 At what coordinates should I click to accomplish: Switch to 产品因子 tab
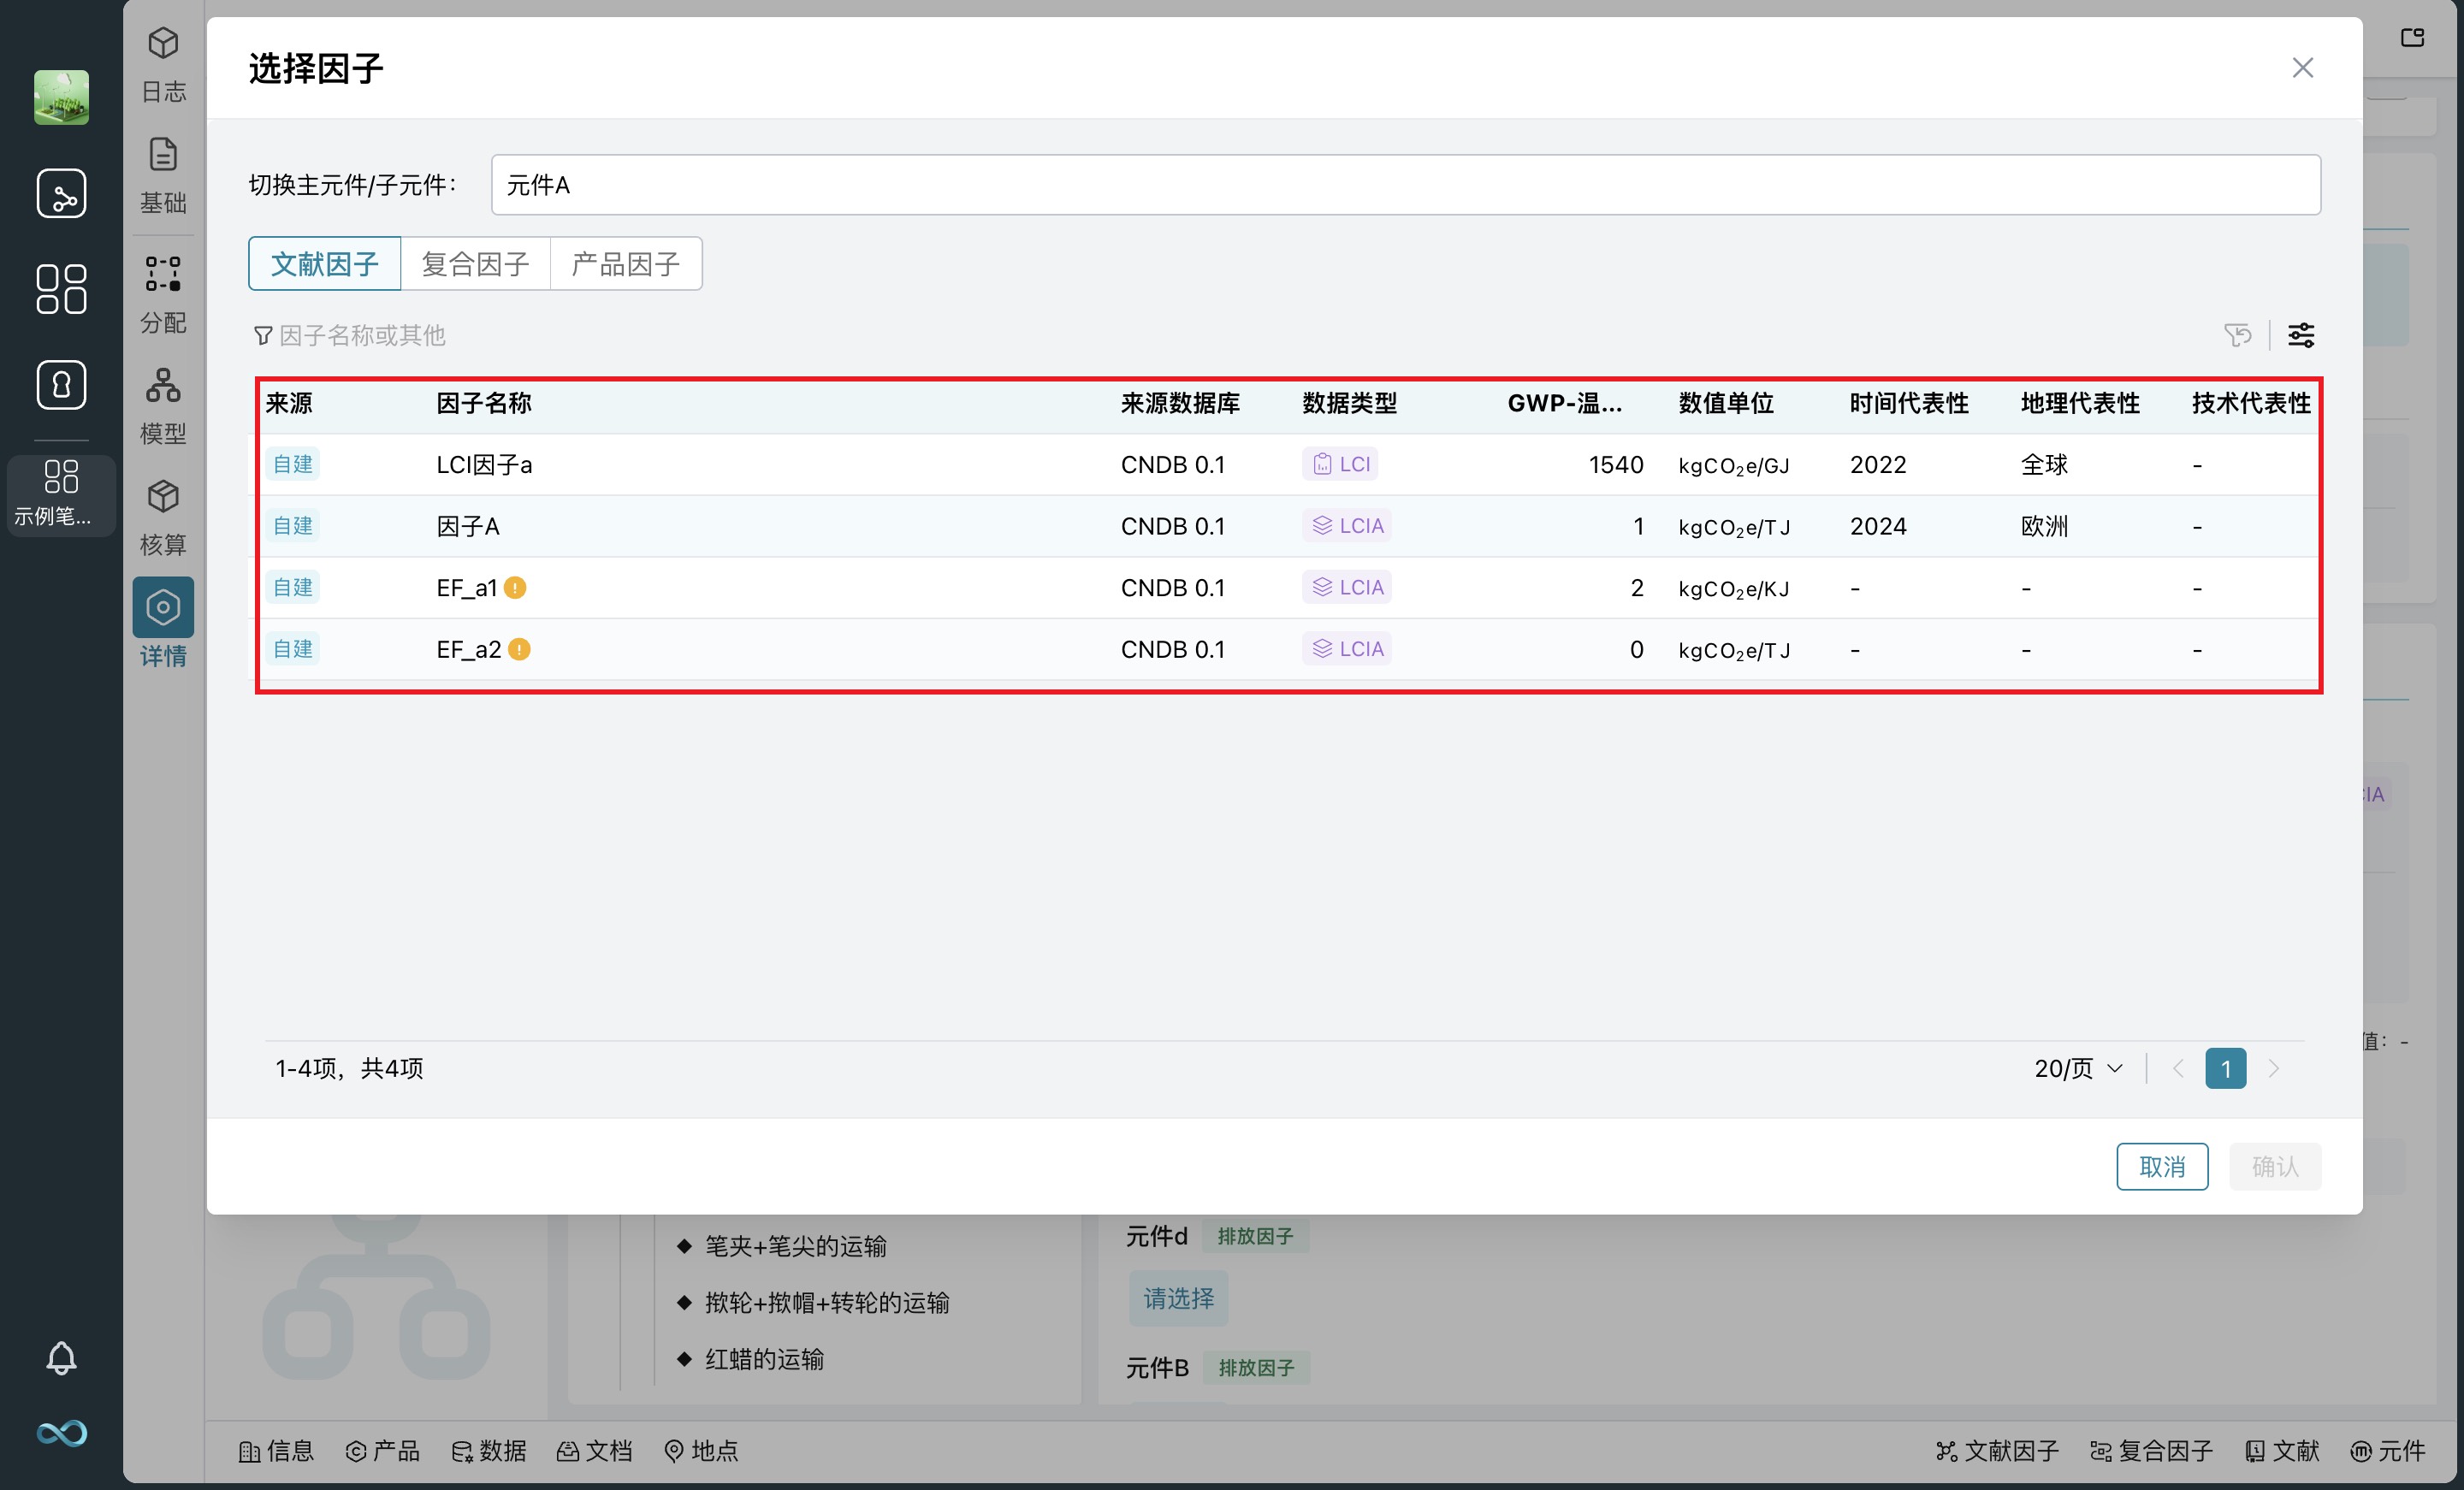tap(625, 264)
